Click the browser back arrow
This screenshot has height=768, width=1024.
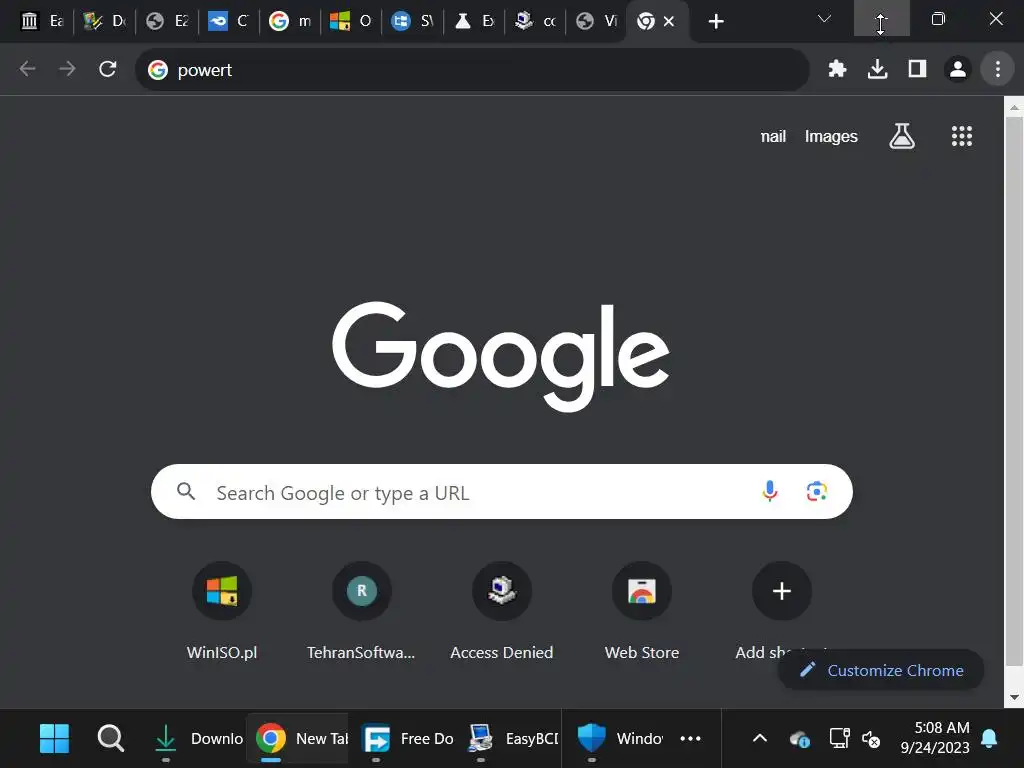(x=27, y=69)
